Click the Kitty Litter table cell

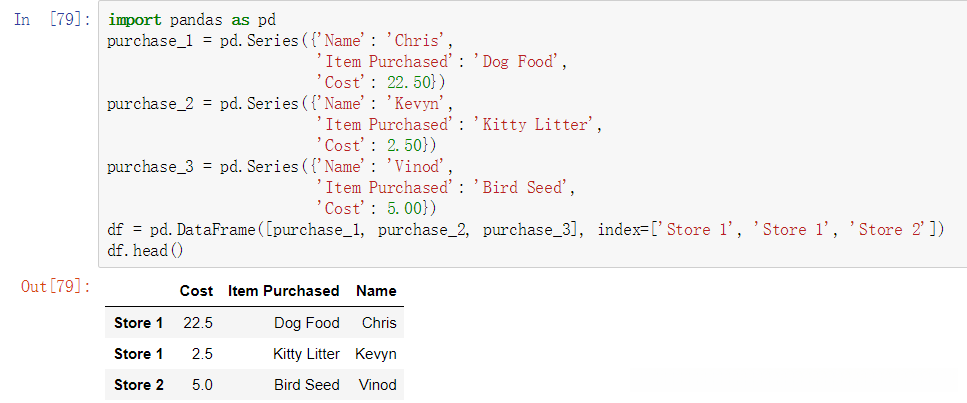point(306,354)
